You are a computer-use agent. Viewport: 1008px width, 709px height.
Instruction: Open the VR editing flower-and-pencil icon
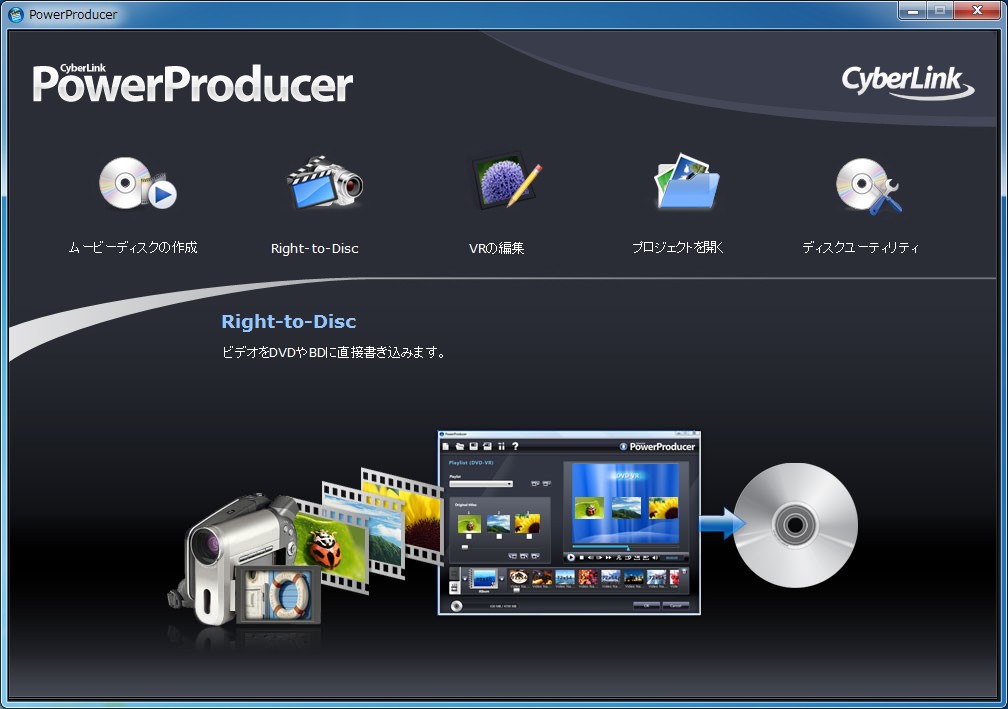coord(507,181)
